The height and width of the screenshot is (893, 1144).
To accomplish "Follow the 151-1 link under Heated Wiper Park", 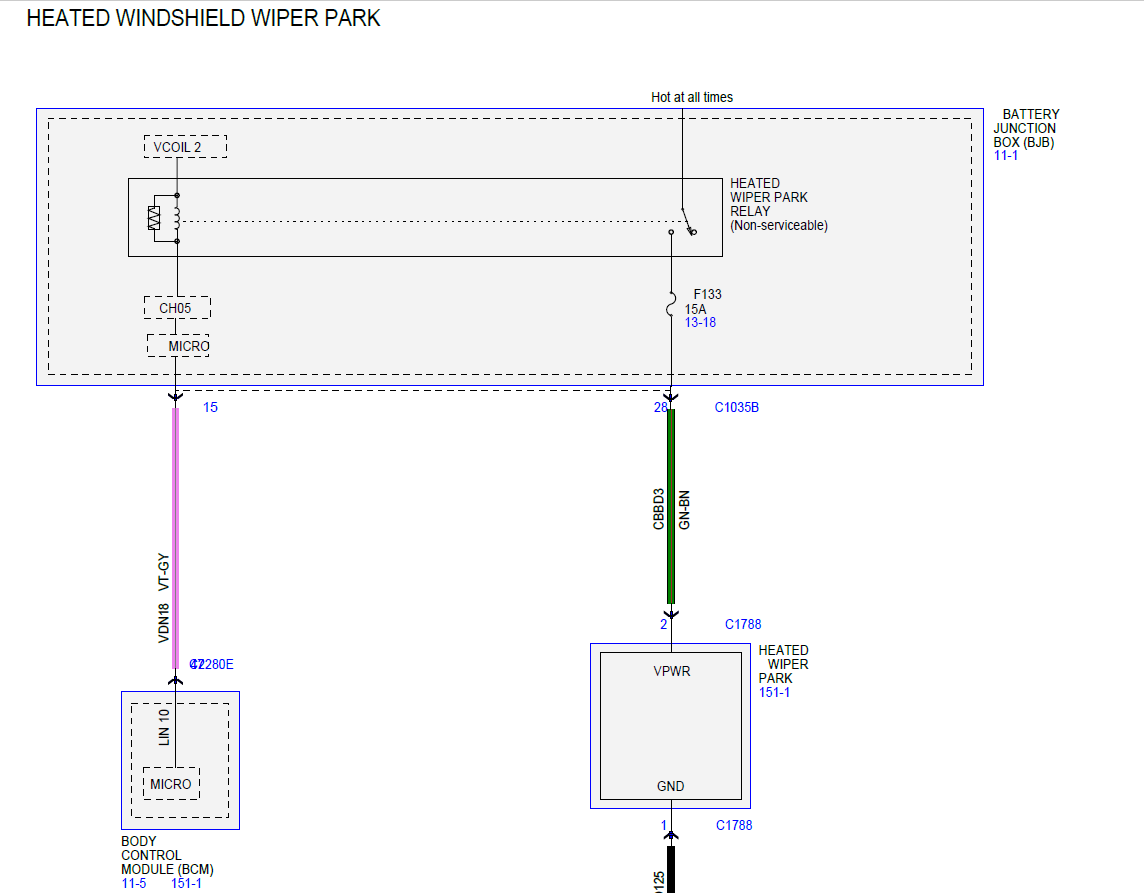I will tap(774, 692).
